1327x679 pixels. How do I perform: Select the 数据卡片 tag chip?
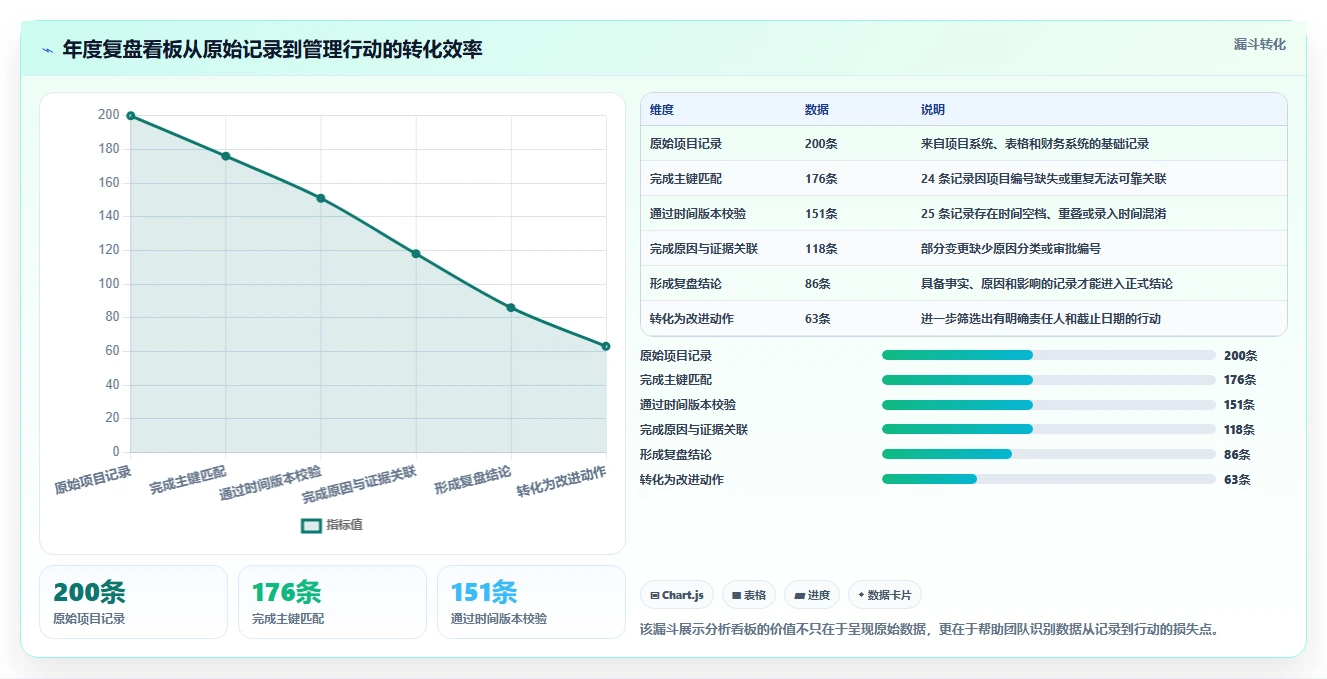click(884, 595)
